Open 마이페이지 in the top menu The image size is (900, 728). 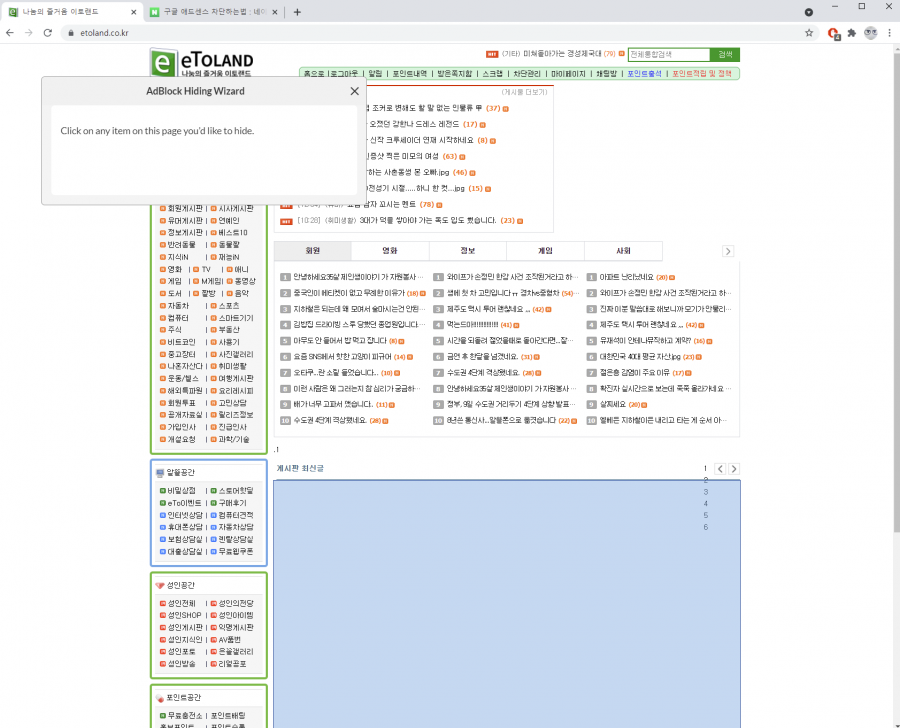(x=568, y=73)
